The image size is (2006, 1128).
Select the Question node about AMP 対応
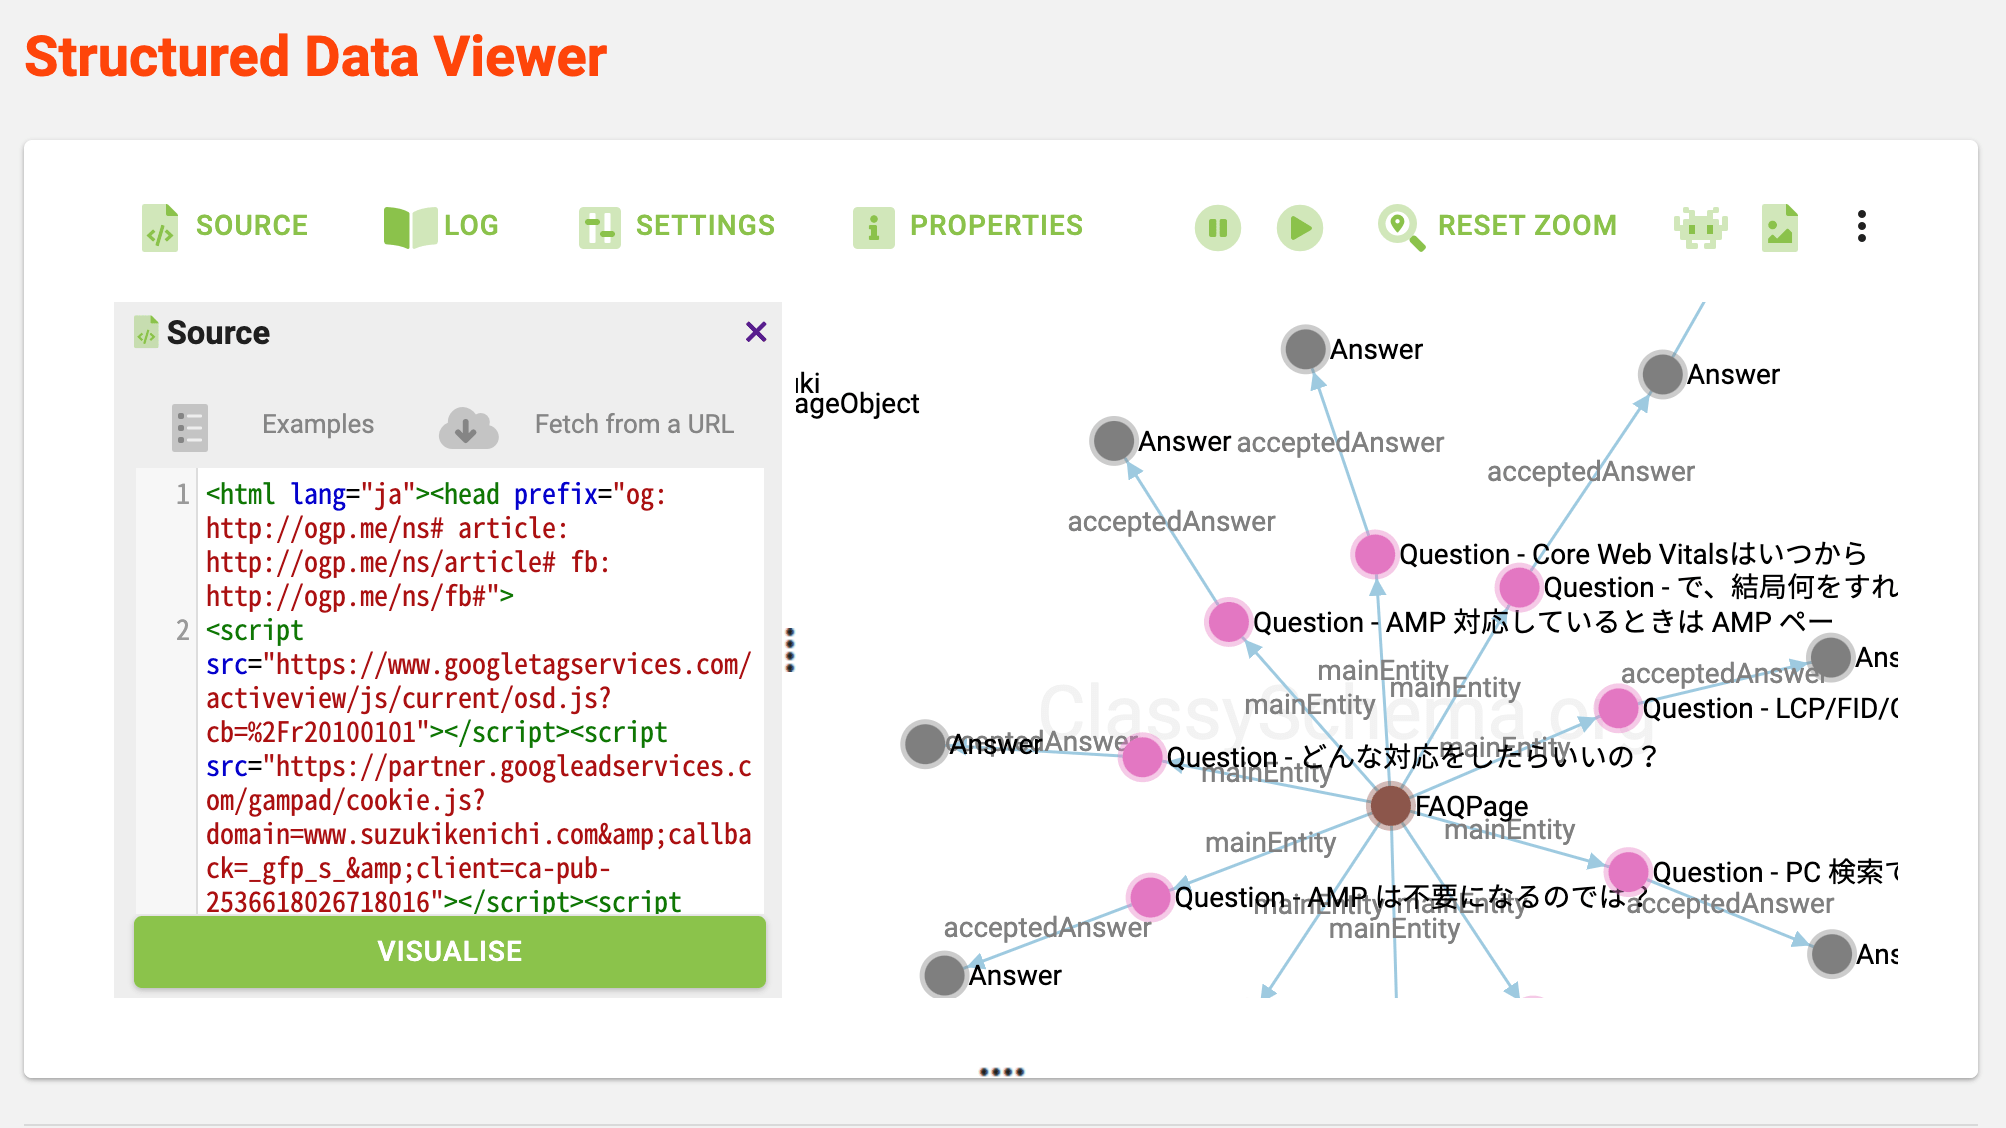pyautogui.click(x=1228, y=622)
